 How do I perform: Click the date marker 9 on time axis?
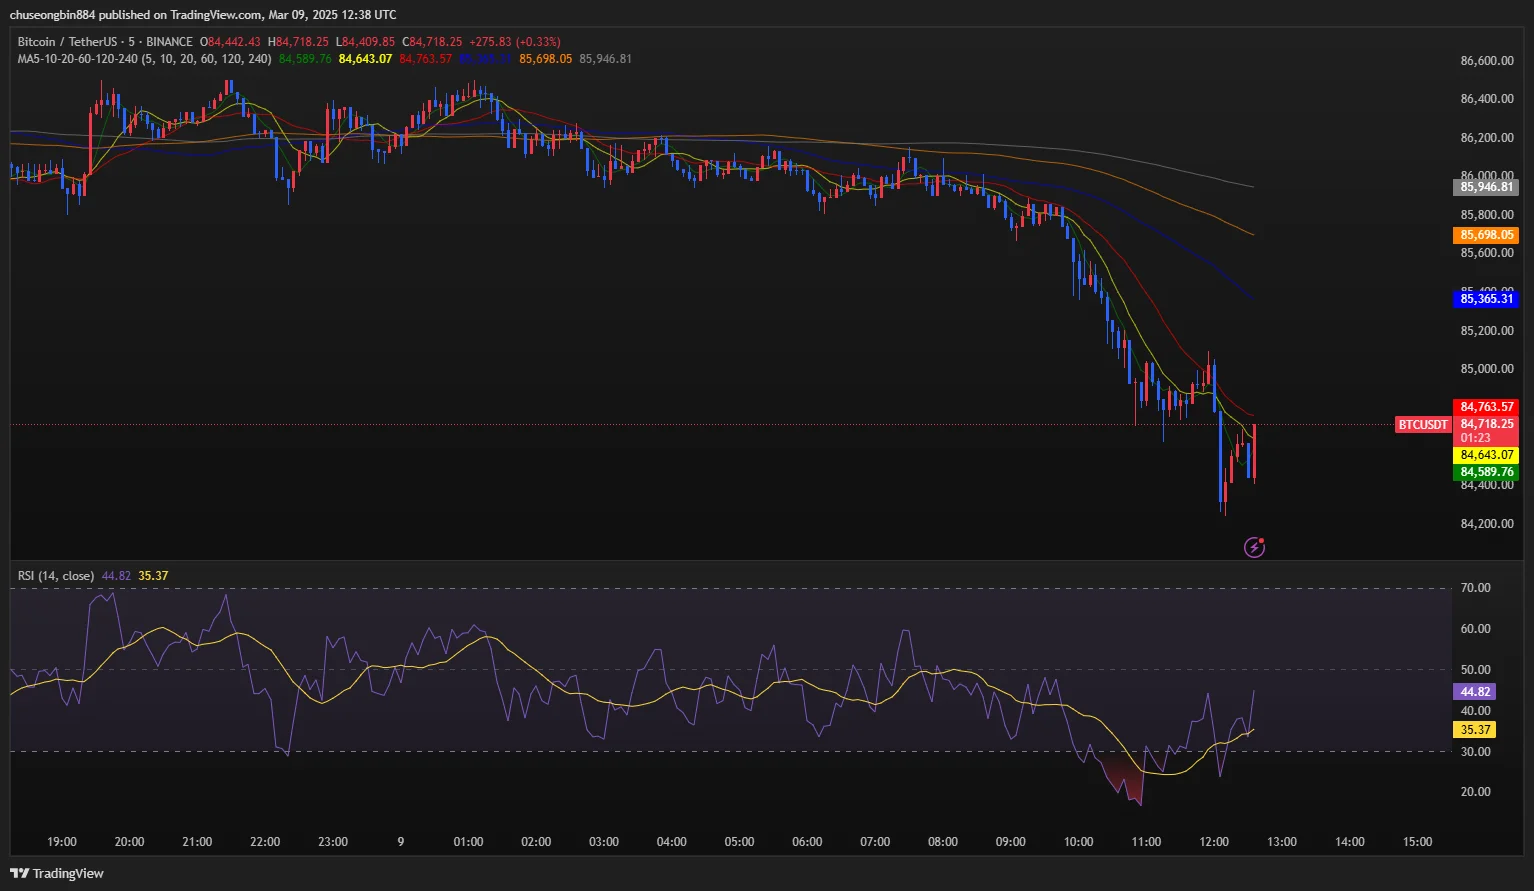[x=401, y=842]
